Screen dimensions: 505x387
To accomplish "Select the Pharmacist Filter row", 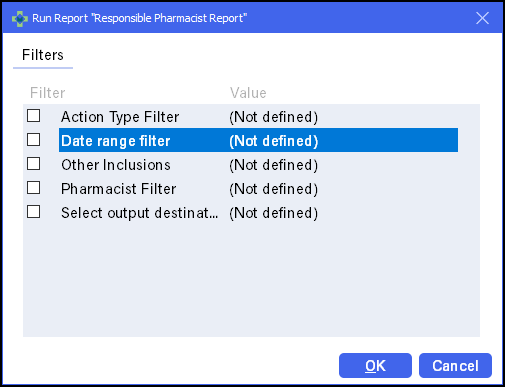I will [x=258, y=189].
